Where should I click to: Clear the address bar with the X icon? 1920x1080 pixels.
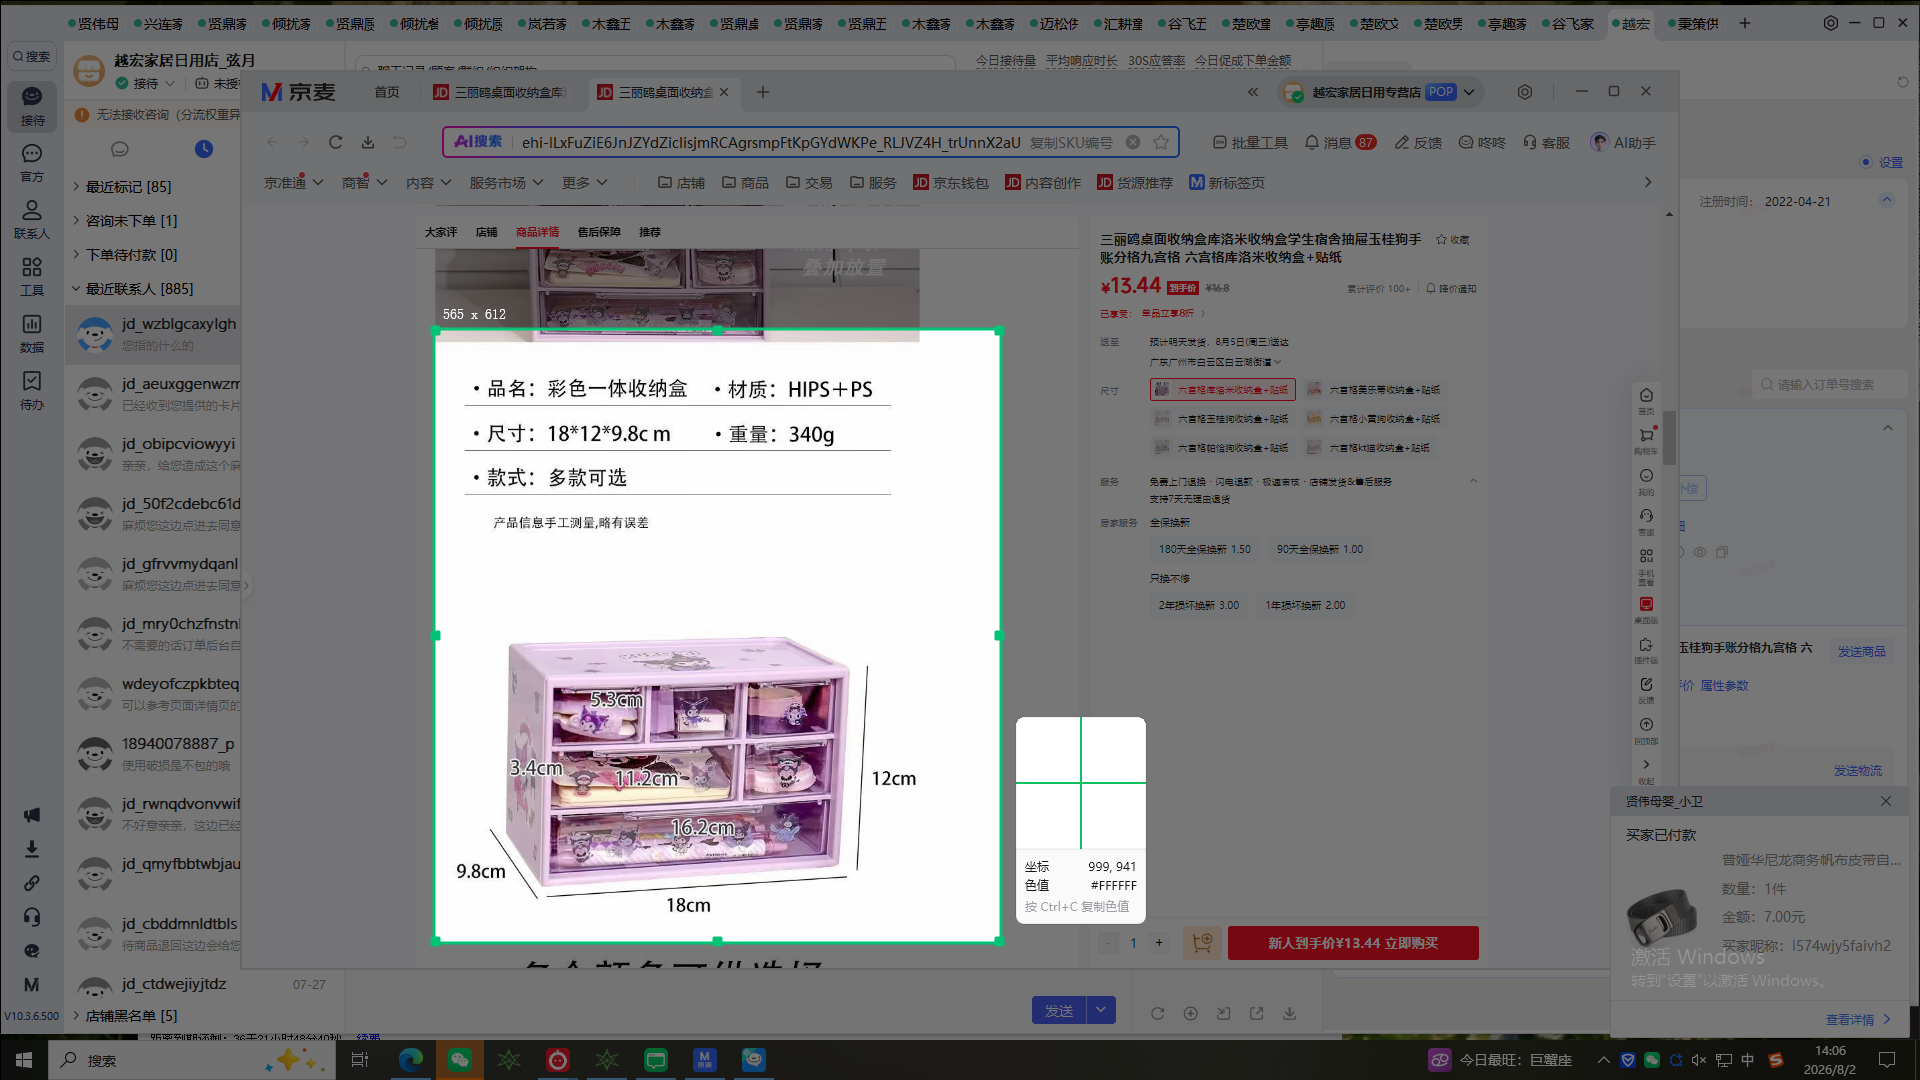tap(1133, 142)
